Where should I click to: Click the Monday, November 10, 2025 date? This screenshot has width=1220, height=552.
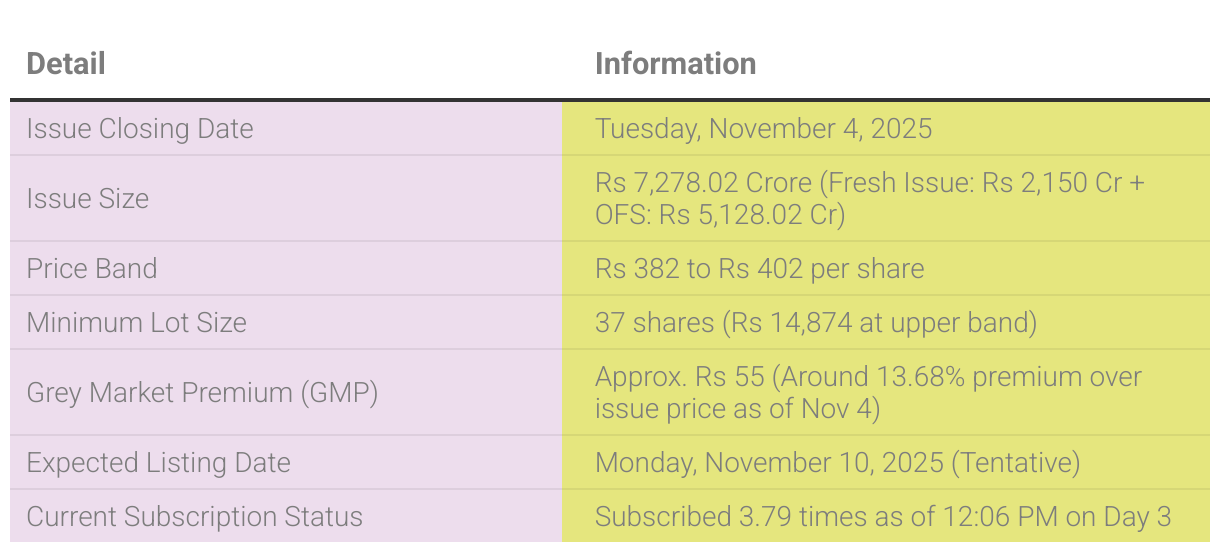point(769,463)
